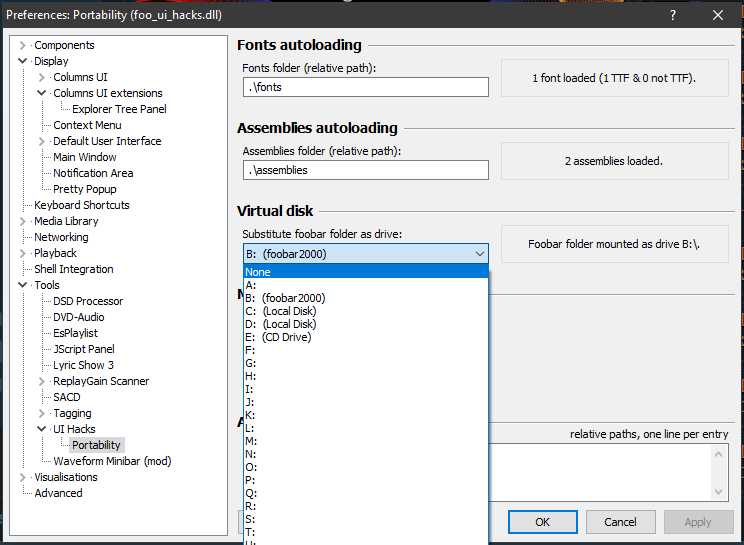The height and width of the screenshot is (545, 744).
Task: Expand the ReplayGain Scanner node
Action: (x=41, y=381)
